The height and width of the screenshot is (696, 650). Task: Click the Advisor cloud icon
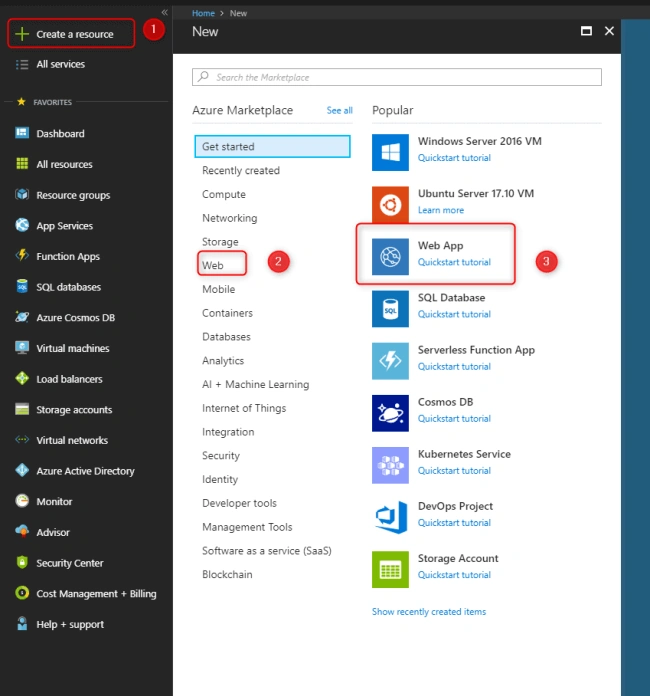(22, 531)
